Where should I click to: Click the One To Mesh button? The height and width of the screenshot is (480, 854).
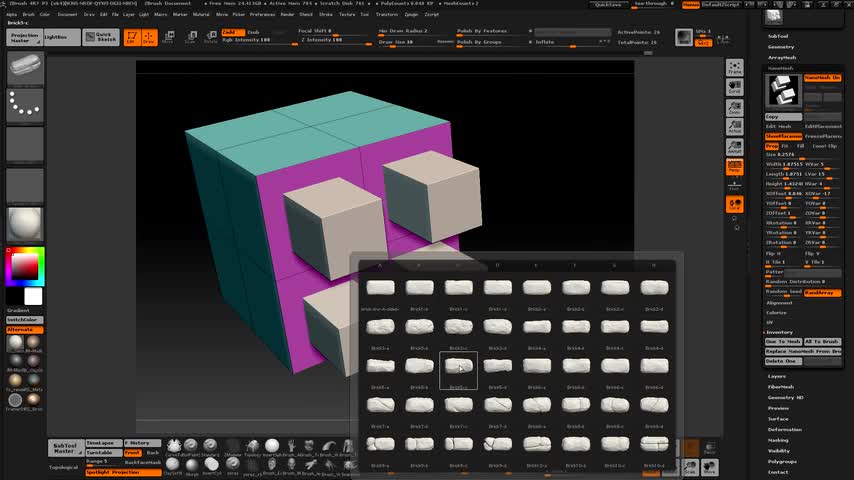click(783, 342)
